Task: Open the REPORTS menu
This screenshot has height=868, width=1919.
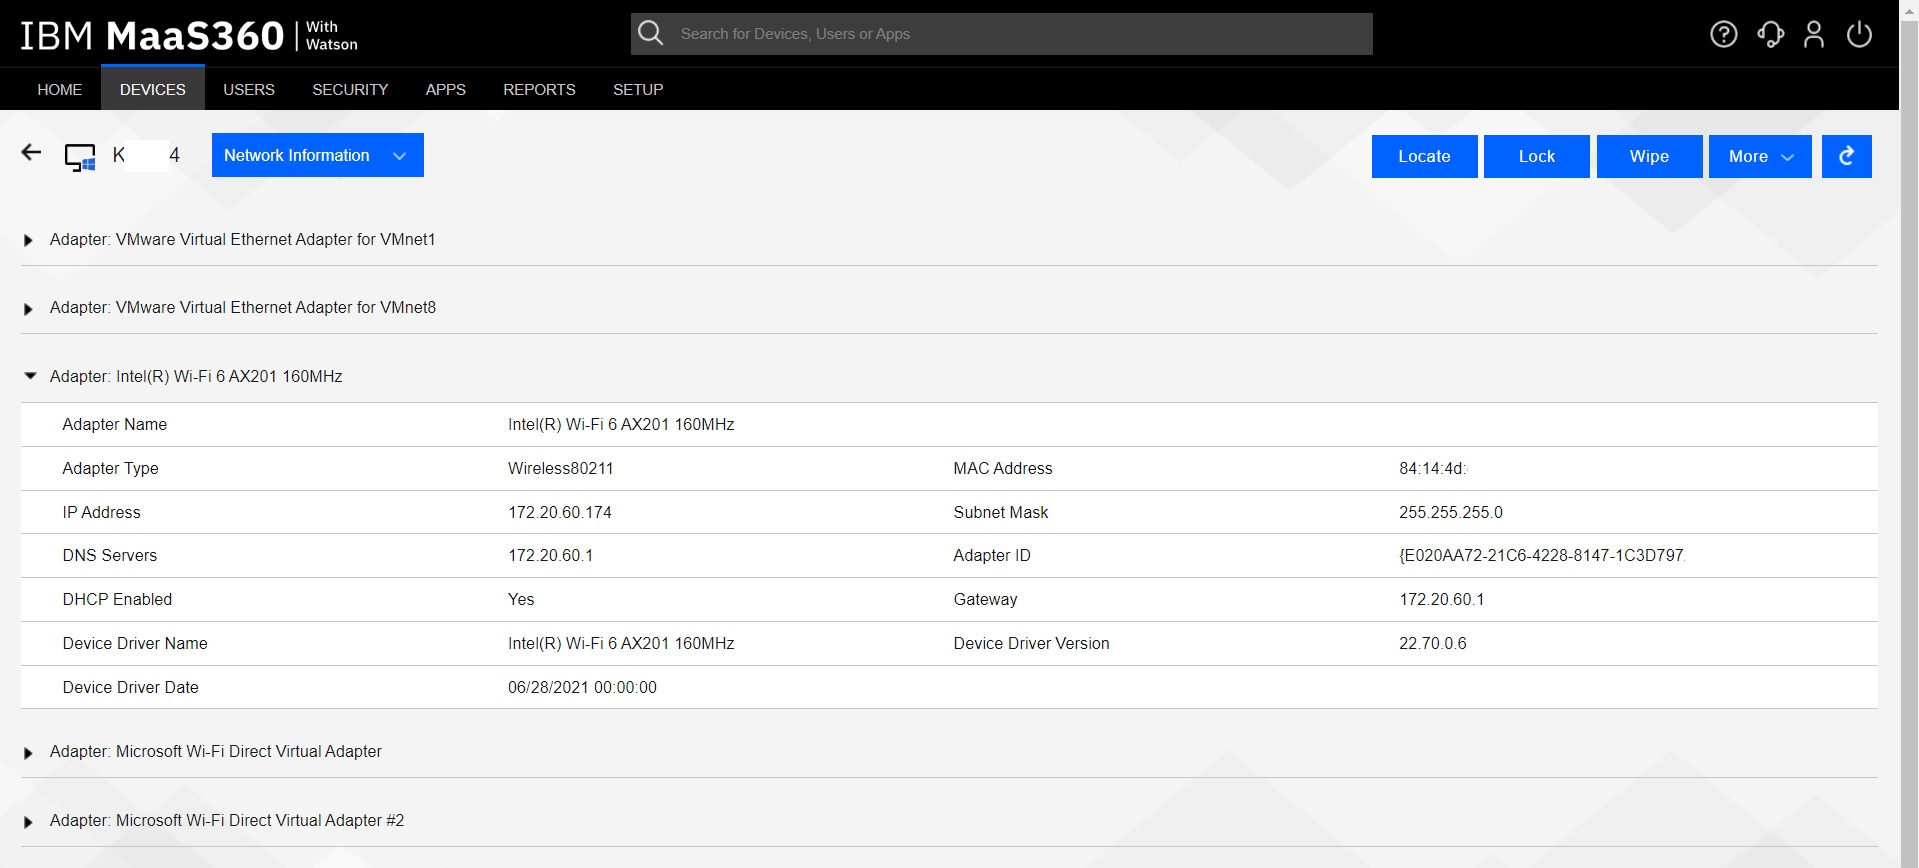Action: (539, 89)
